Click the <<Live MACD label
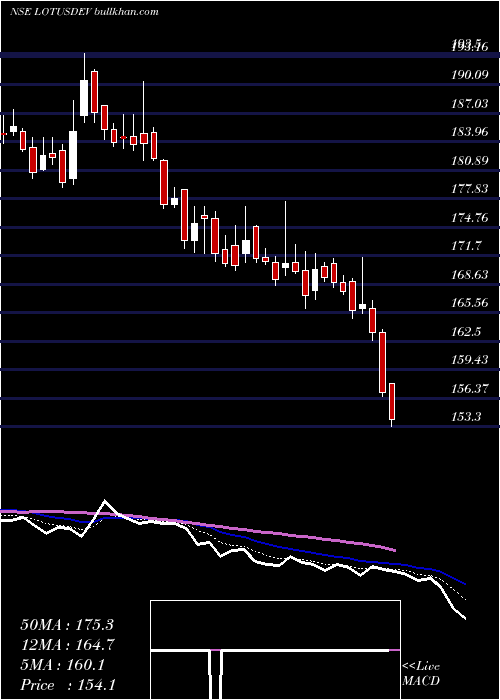 (x=421, y=673)
